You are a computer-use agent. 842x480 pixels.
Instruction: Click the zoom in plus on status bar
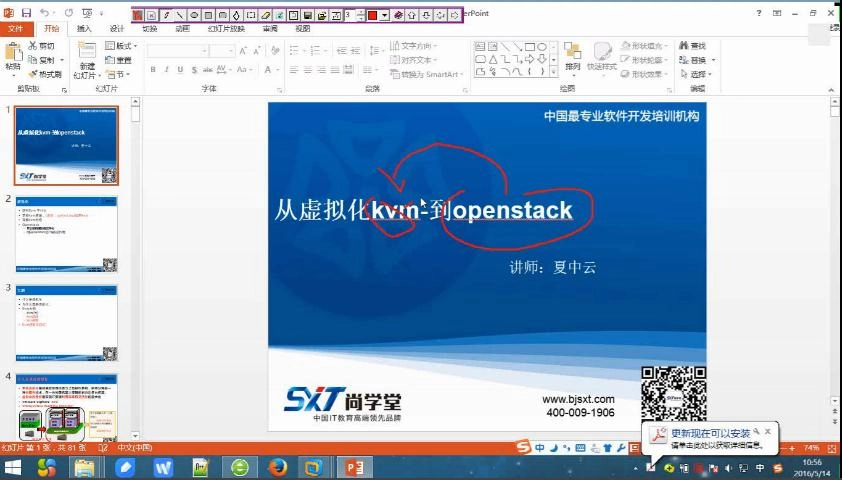pyautogui.click(x=793, y=448)
